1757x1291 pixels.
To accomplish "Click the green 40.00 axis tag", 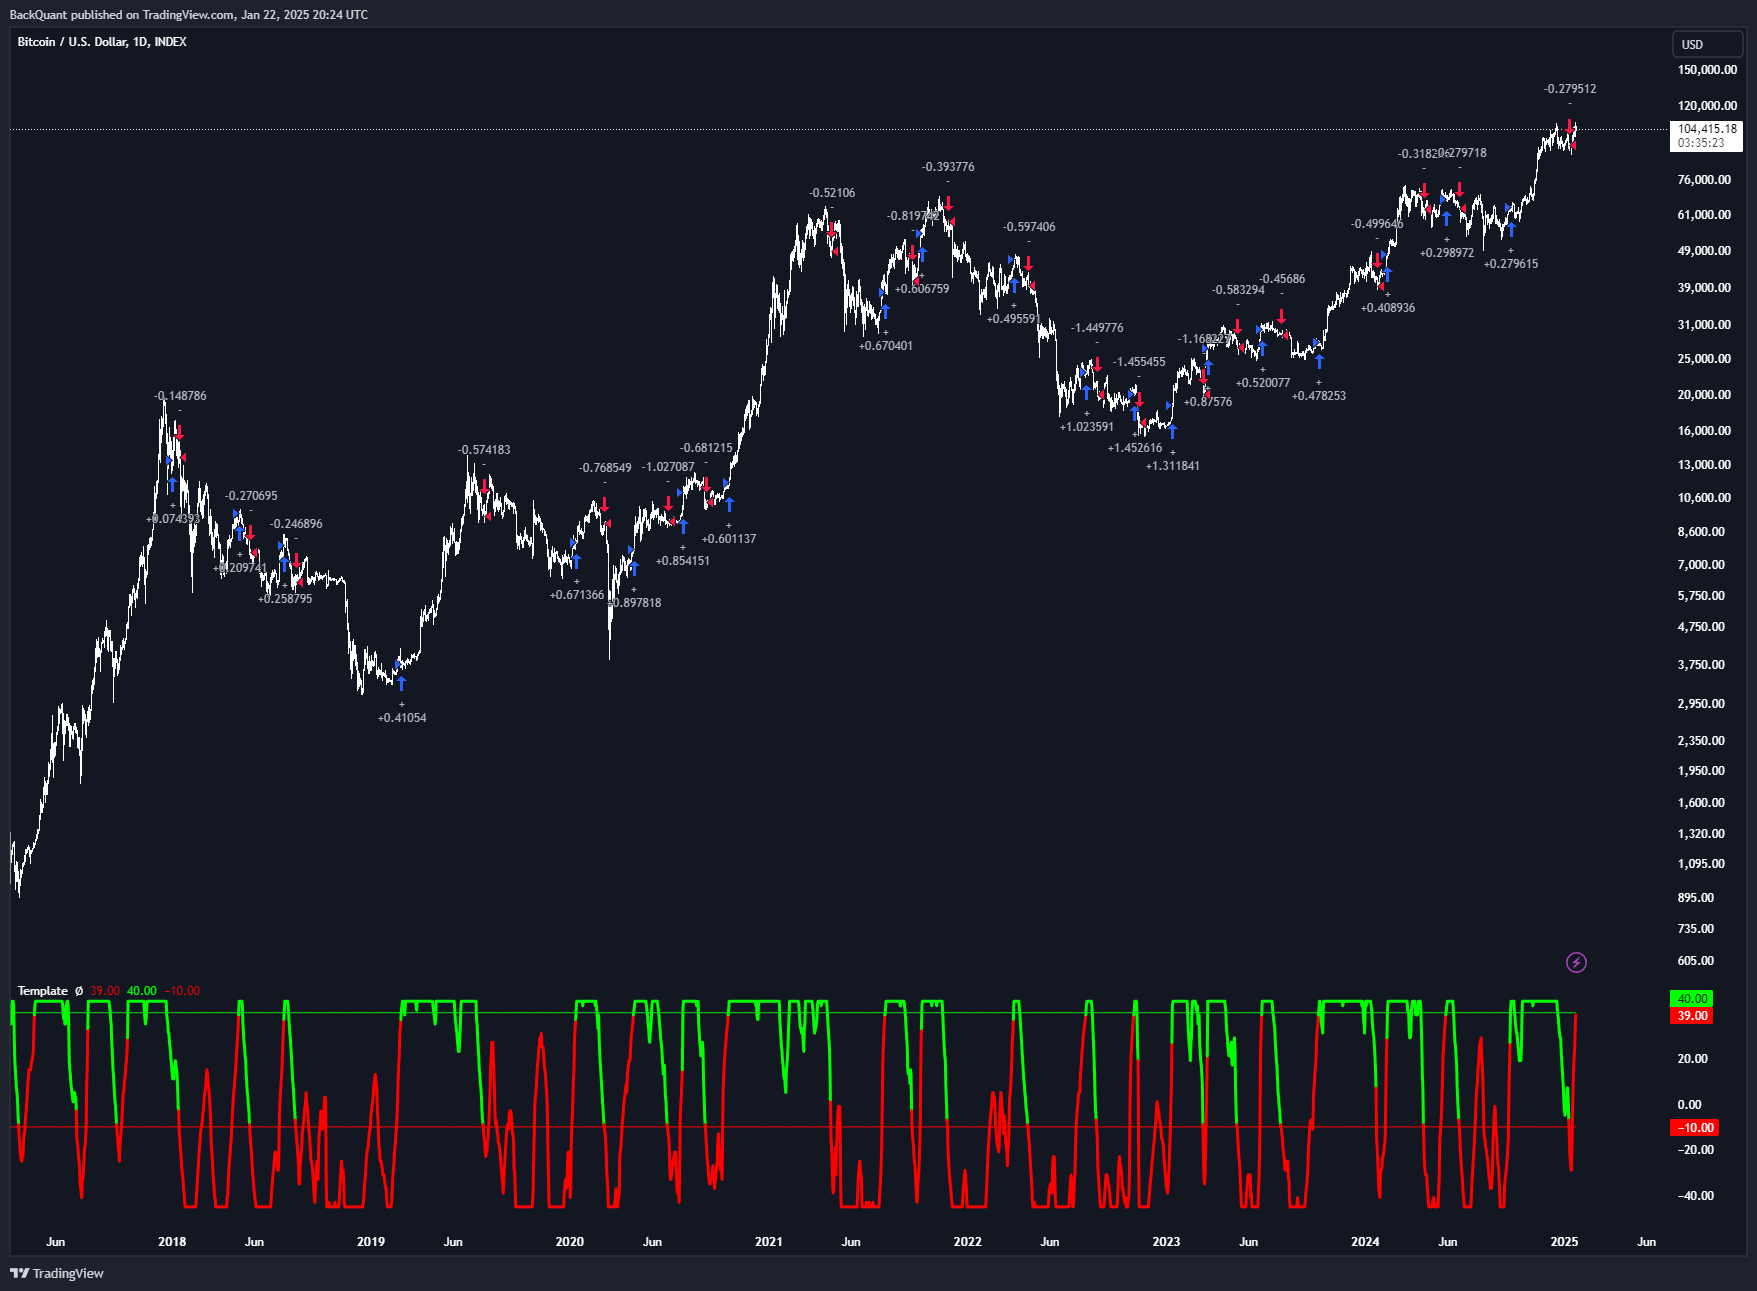I will pyautogui.click(x=1692, y=999).
